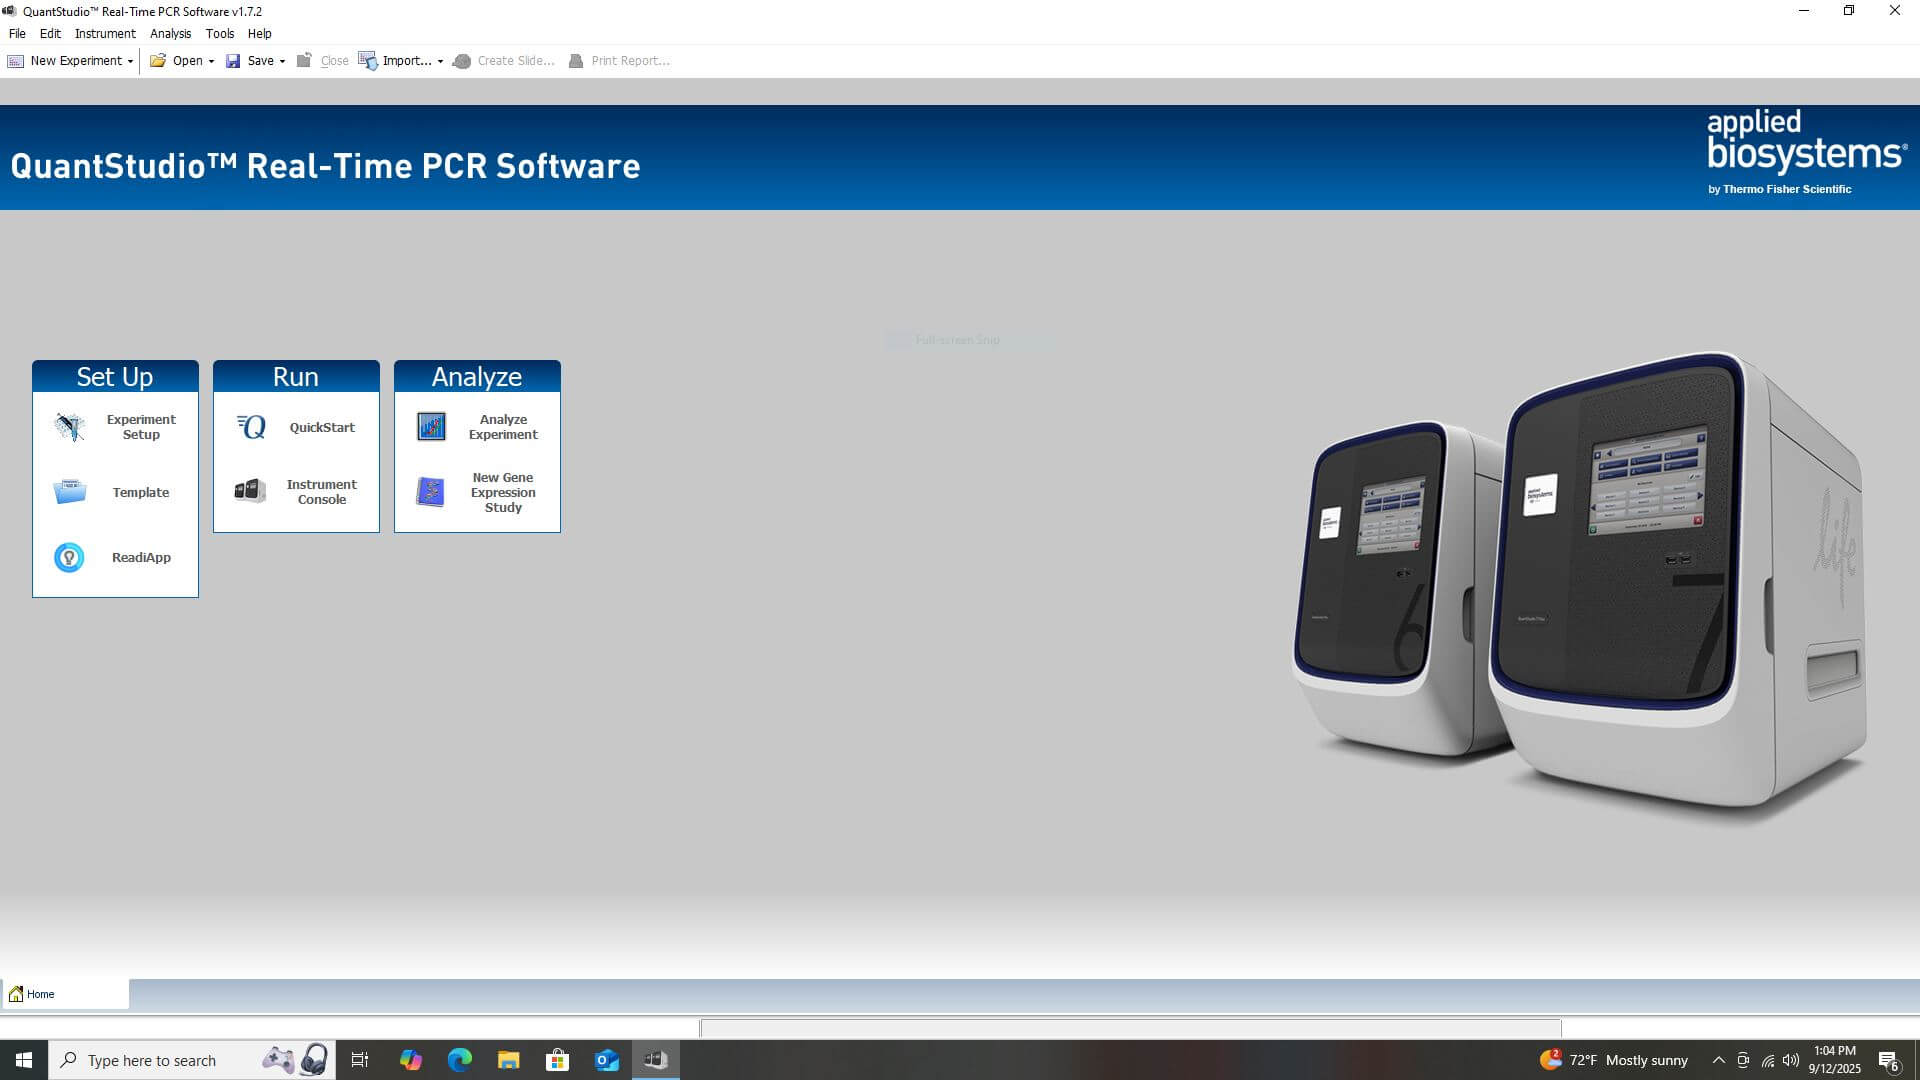
Task: Expand the New Experiment dropdown arrow
Action: [x=130, y=62]
